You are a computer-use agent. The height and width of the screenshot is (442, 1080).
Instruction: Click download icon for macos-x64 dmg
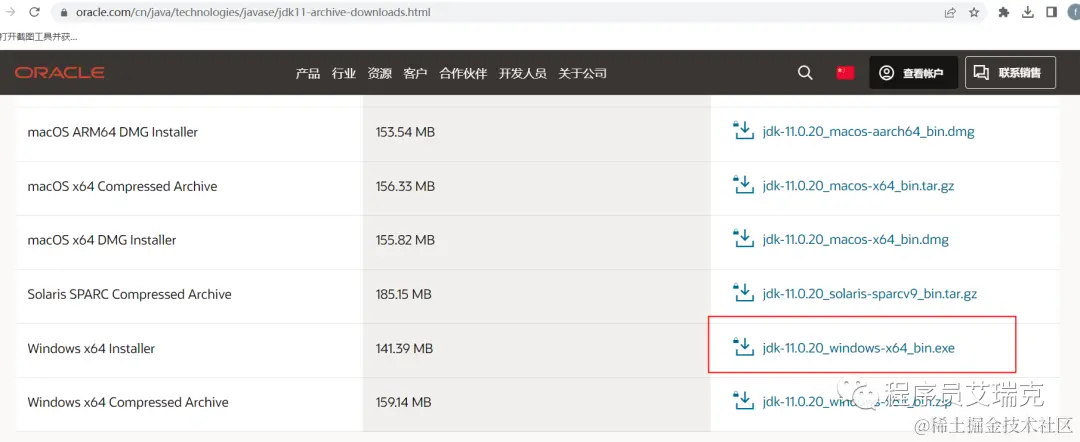[743, 238]
